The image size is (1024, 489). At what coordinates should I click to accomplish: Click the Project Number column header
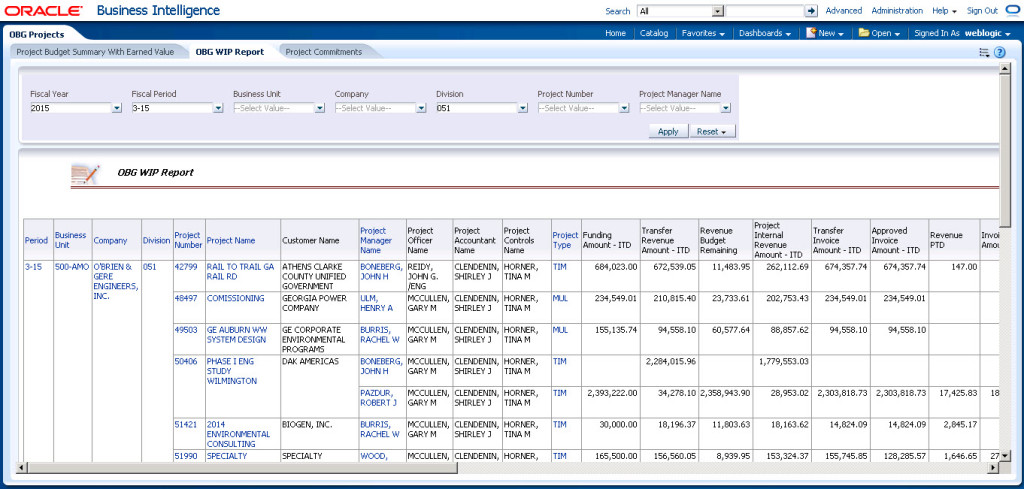[x=187, y=240]
